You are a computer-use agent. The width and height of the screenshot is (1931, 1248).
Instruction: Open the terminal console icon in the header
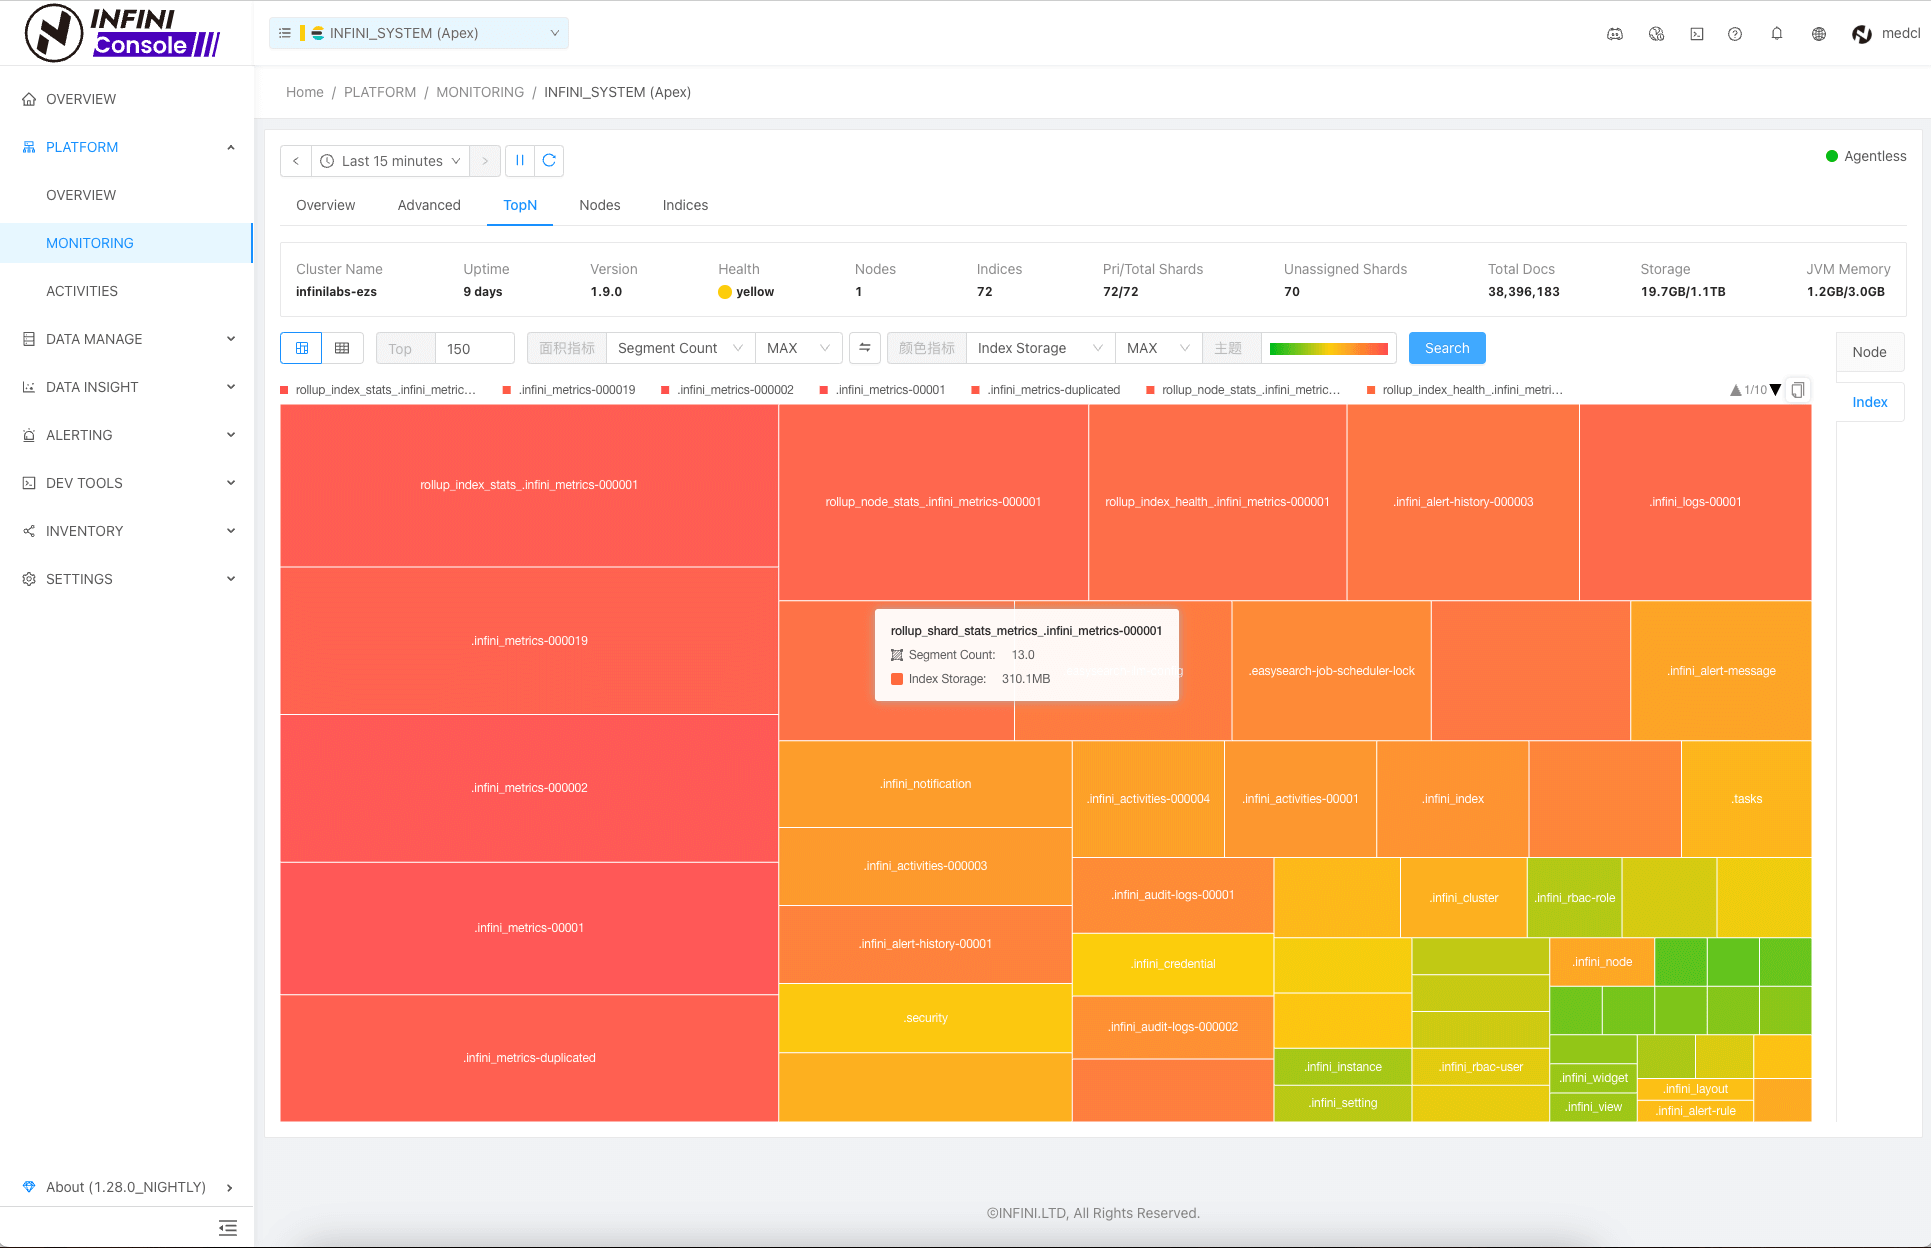point(1697,33)
